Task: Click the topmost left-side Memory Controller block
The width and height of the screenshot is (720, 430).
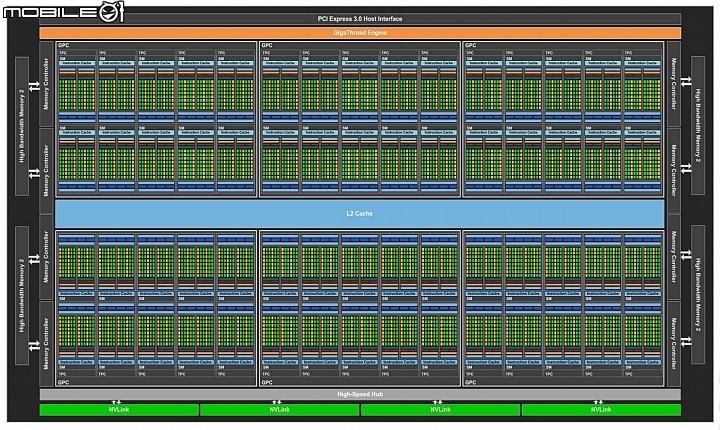Action: tap(46, 84)
